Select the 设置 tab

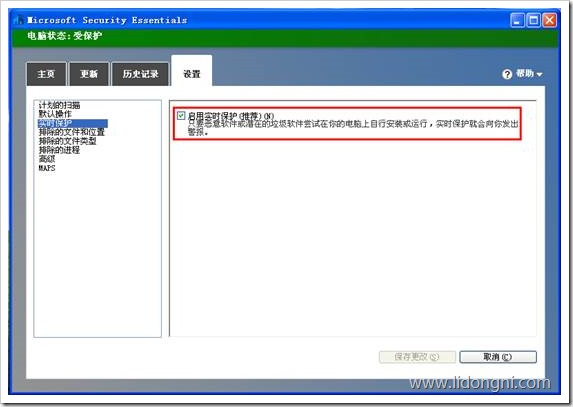(x=191, y=72)
